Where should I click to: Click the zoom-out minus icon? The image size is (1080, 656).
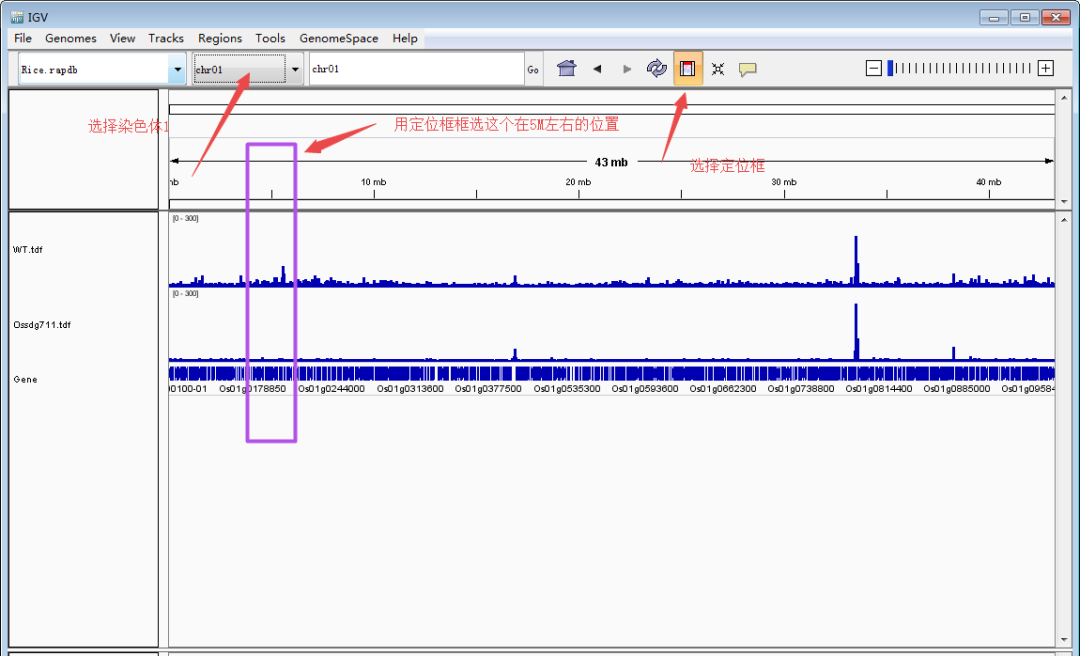tap(873, 67)
